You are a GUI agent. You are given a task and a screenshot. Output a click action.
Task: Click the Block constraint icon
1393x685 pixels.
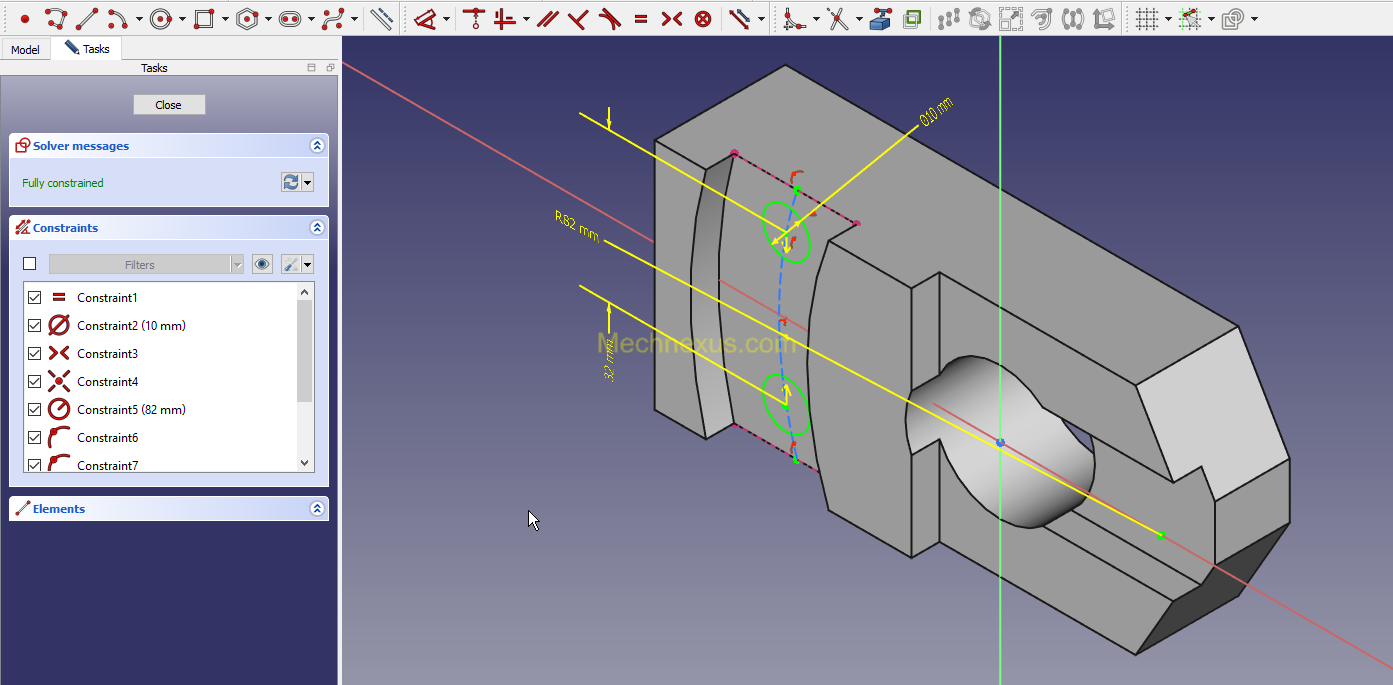(x=703, y=18)
